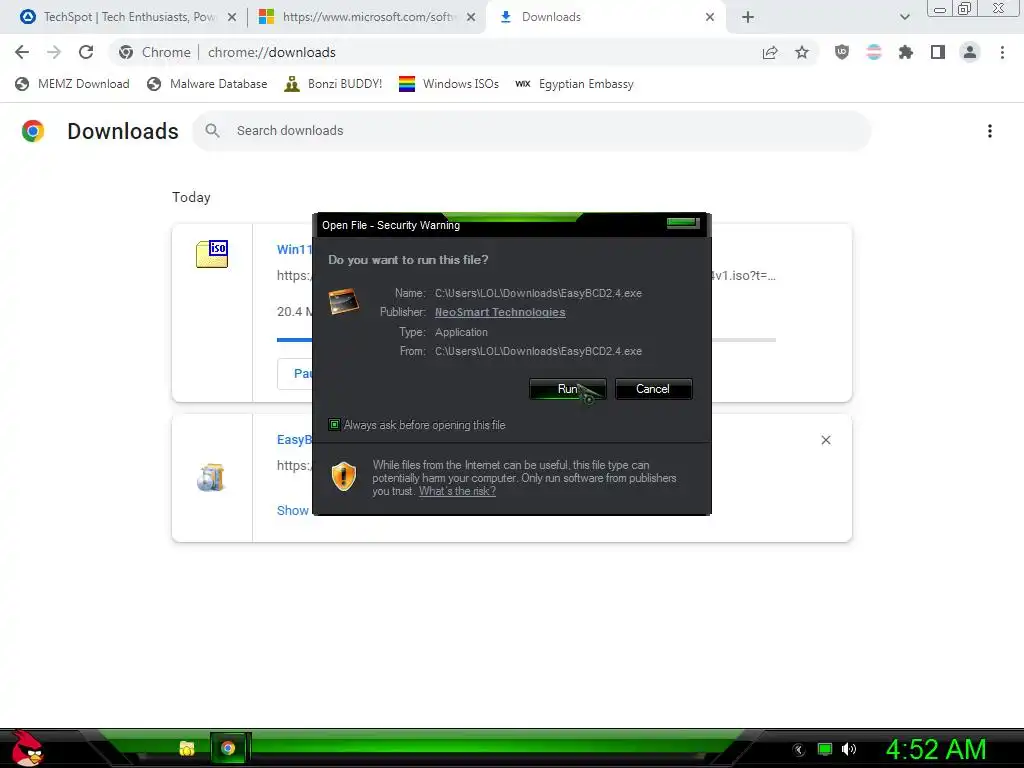Open Bonzi BUDDY! bookmark
This screenshot has width=1024, height=768.
[333, 84]
